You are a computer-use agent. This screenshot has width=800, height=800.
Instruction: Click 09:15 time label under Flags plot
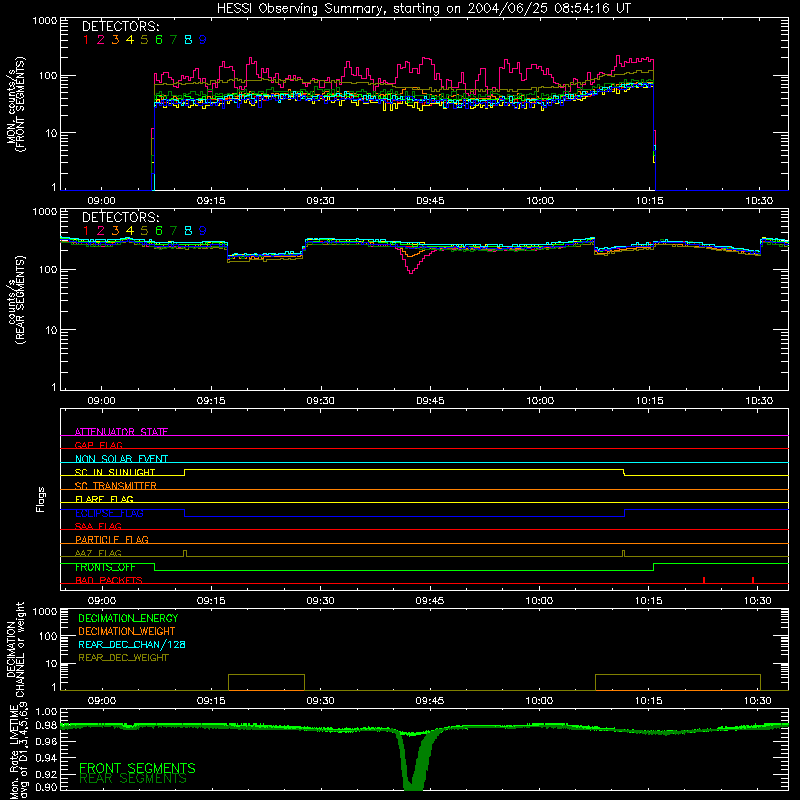[x=211, y=601]
